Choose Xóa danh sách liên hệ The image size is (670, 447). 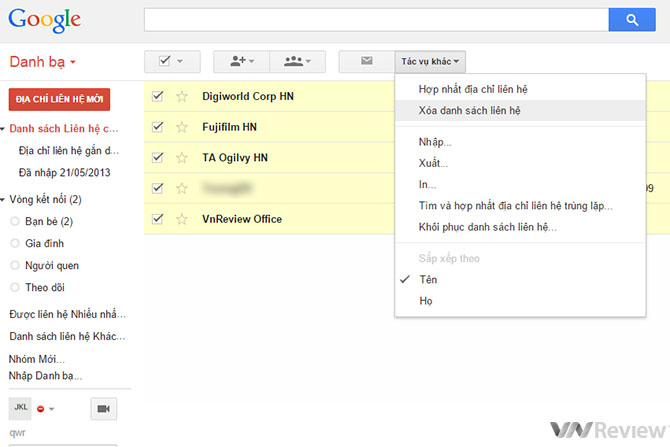coord(468,111)
